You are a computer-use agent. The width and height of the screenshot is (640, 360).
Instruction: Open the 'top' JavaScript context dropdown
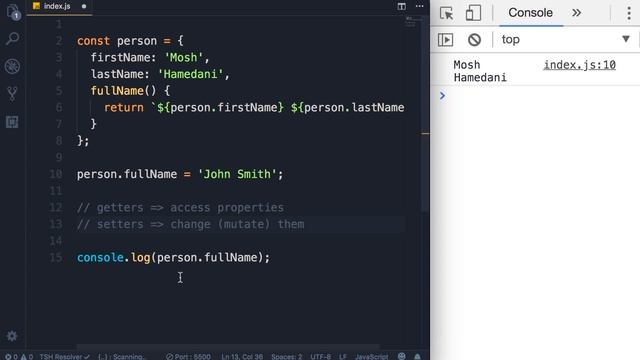tap(566, 40)
